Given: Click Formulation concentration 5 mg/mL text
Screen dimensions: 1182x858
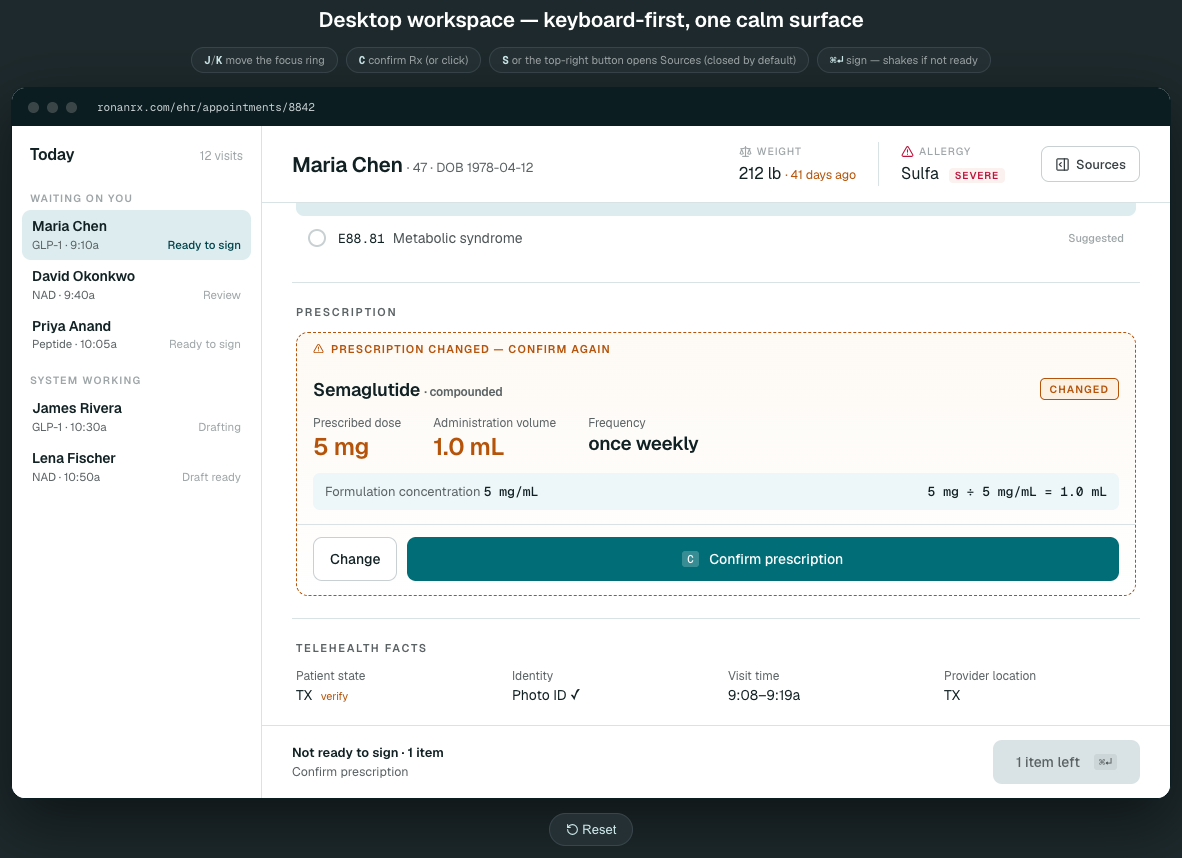Looking at the screenshot, I should click(431, 492).
